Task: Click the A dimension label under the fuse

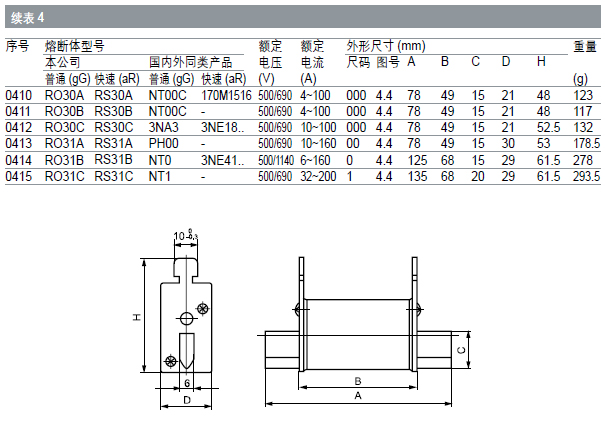Action: [356, 396]
